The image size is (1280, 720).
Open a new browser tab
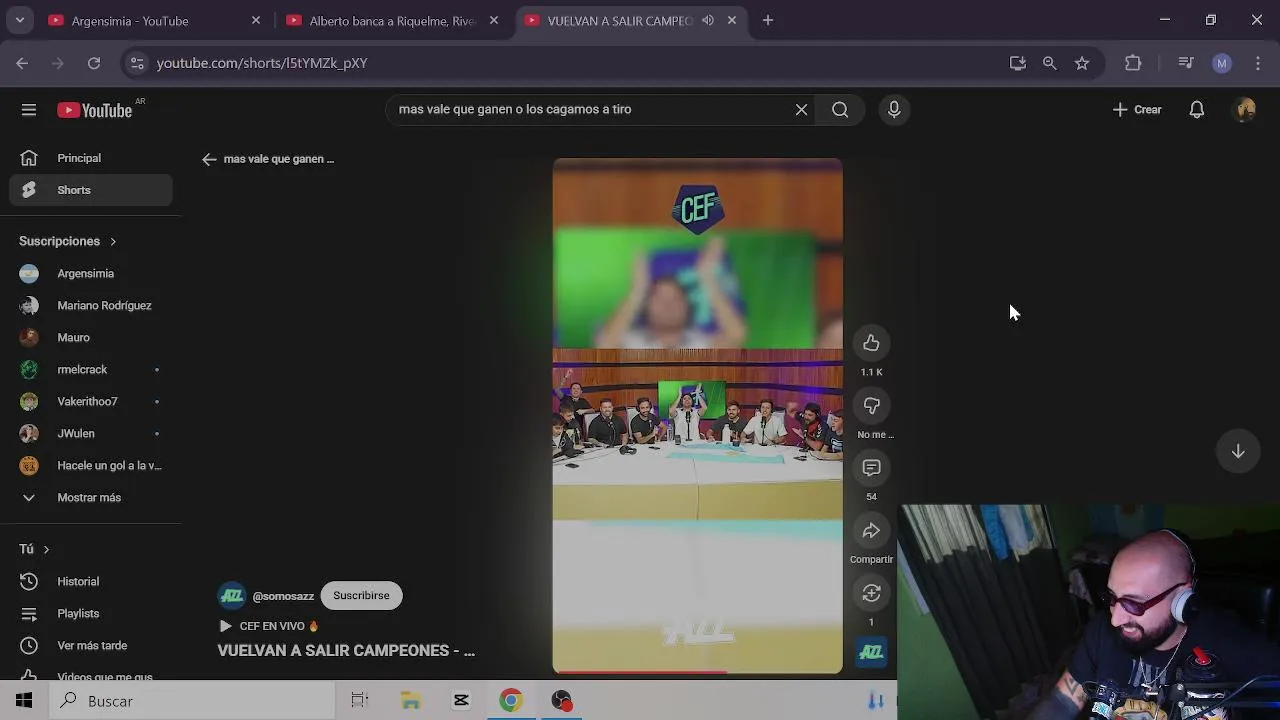click(x=768, y=20)
